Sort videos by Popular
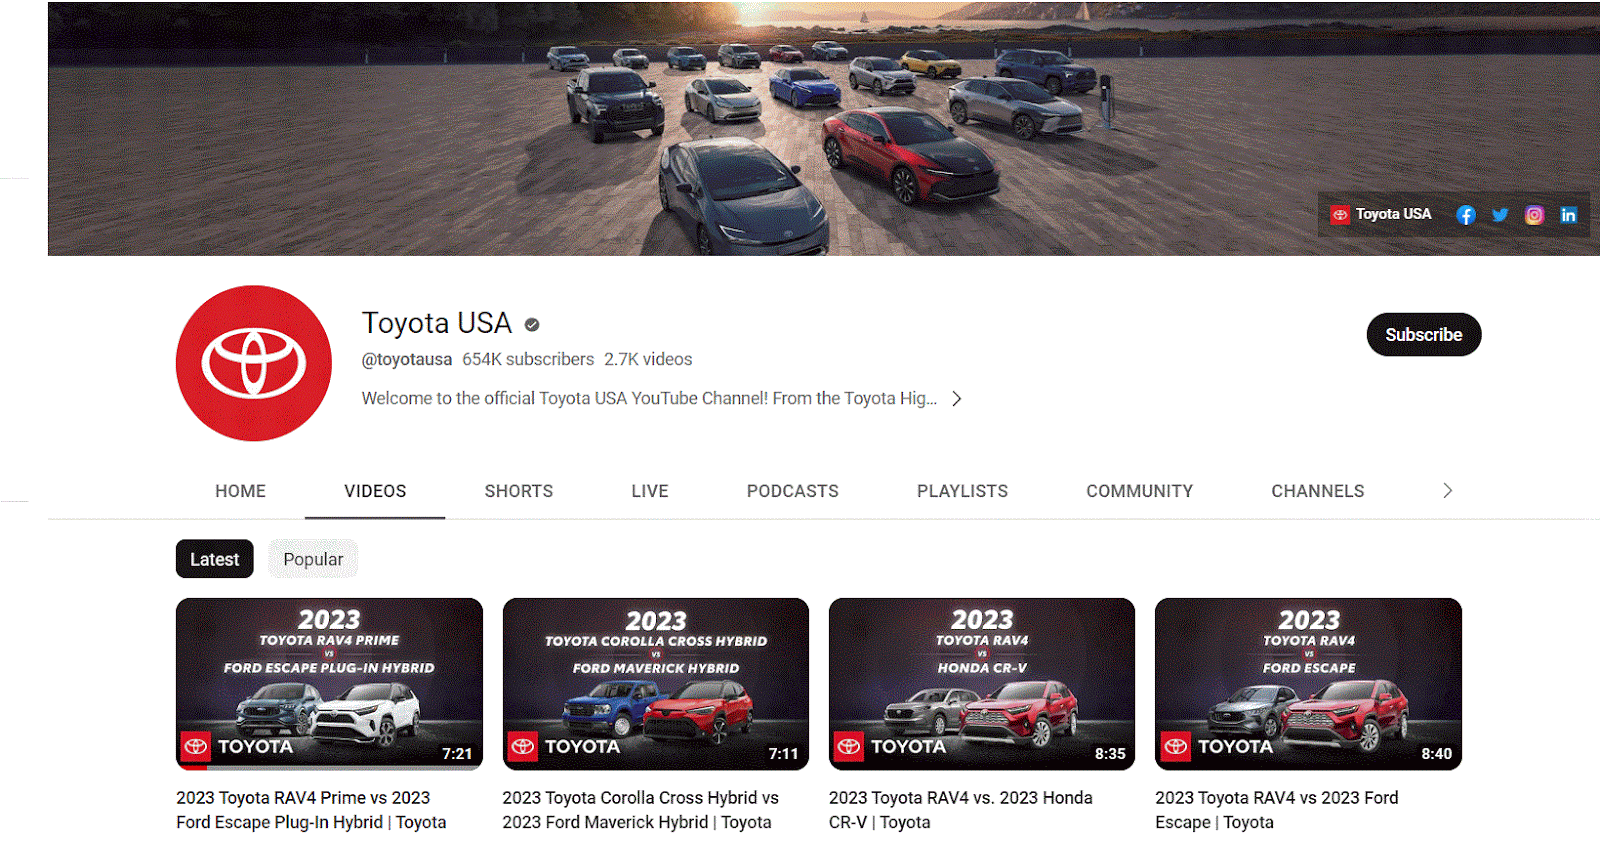Image resolution: width=1600 pixels, height=841 pixels. click(x=313, y=559)
